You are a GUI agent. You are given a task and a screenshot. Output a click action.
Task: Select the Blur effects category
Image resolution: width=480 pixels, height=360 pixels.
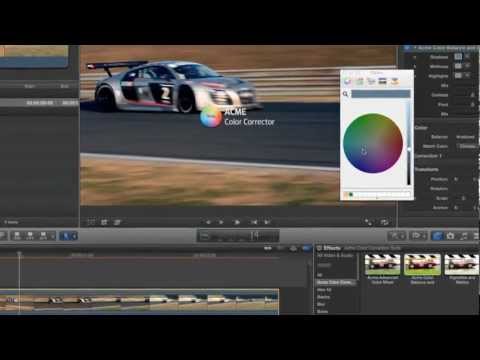[321, 304]
